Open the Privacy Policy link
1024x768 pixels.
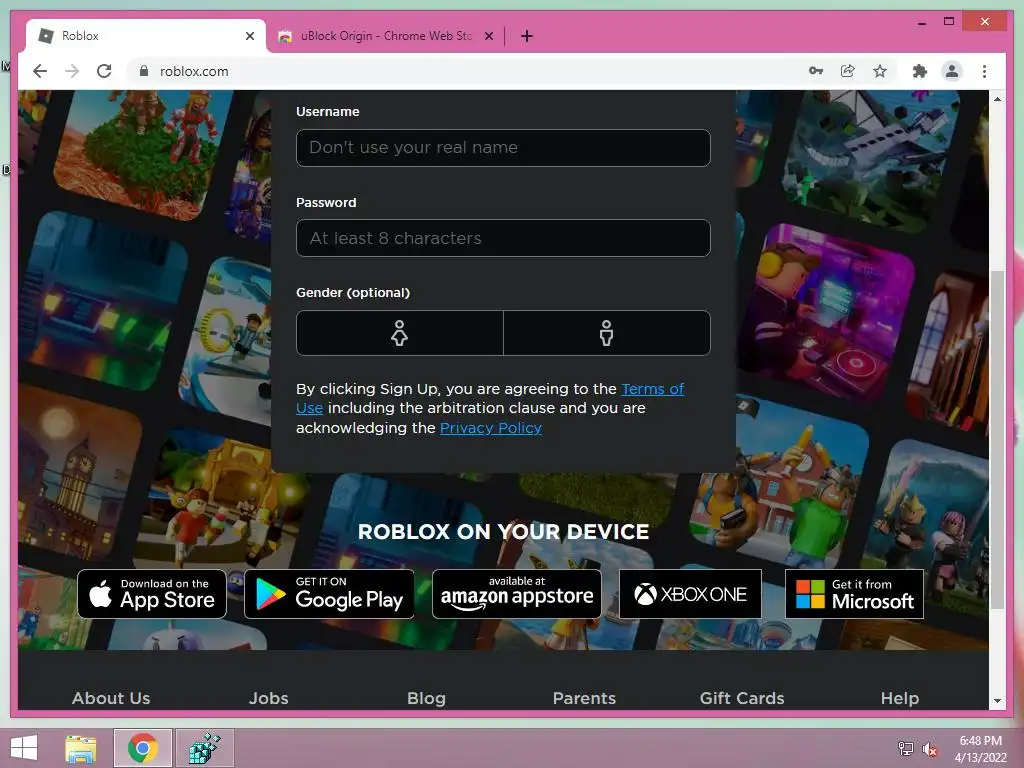(x=490, y=428)
